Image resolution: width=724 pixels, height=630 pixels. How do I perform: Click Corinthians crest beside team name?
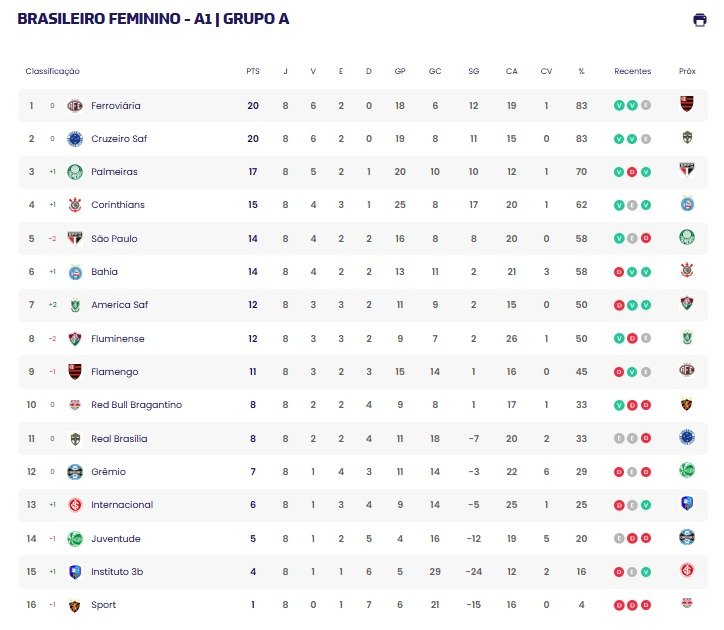[75, 205]
